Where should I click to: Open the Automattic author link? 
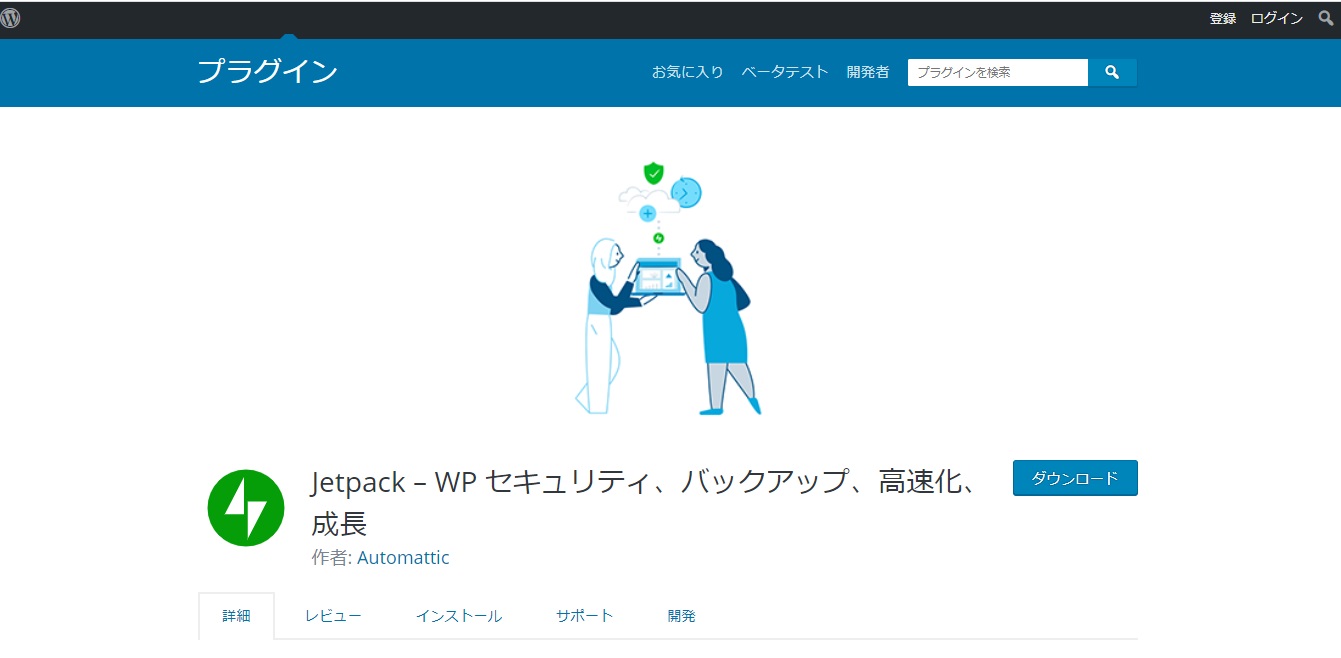point(403,558)
